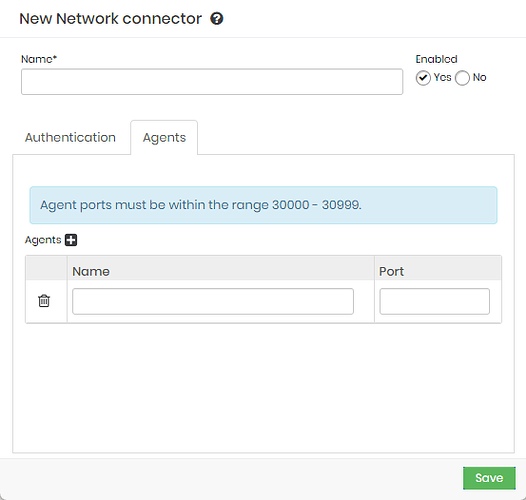Screen dimensions: 526x500
Task: Open the Agents tab
Action: pos(164,138)
